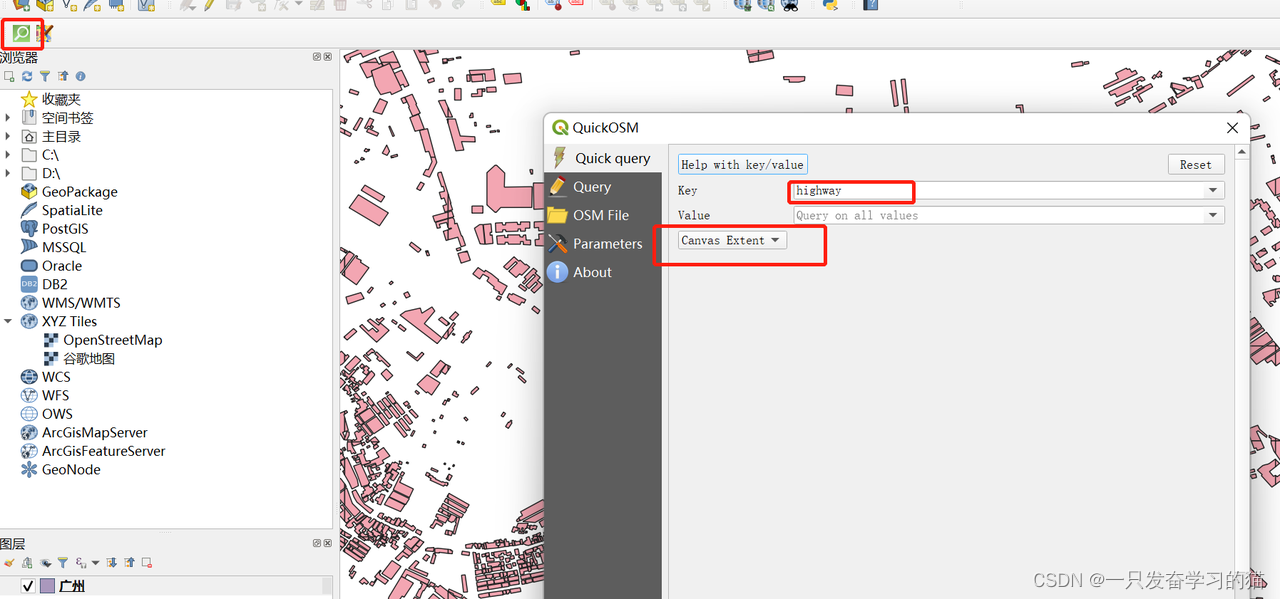The image size is (1280, 599).
Task: Expand all layers in layers panel
Action: pos(112,563)
